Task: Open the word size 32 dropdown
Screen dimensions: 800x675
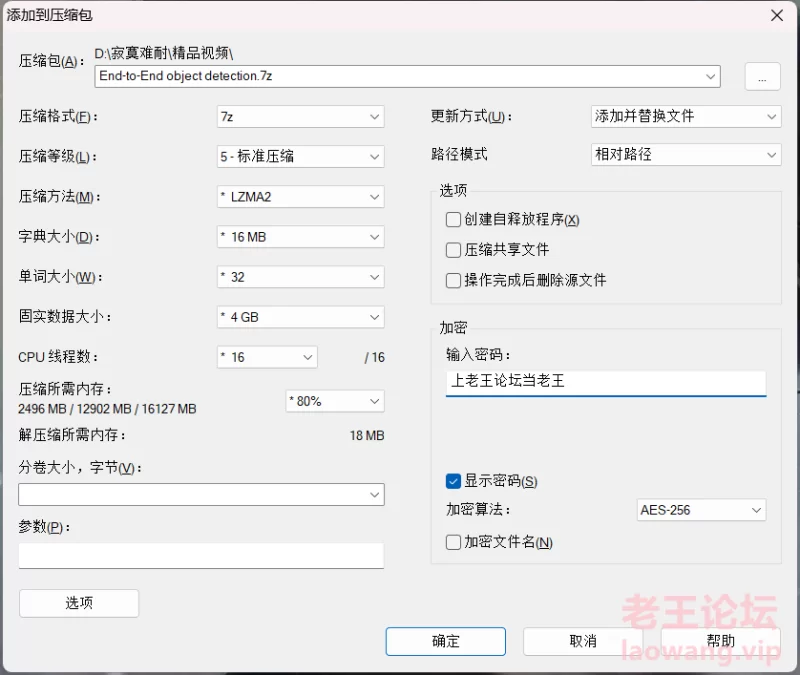Action: click(x=301, y=277)
